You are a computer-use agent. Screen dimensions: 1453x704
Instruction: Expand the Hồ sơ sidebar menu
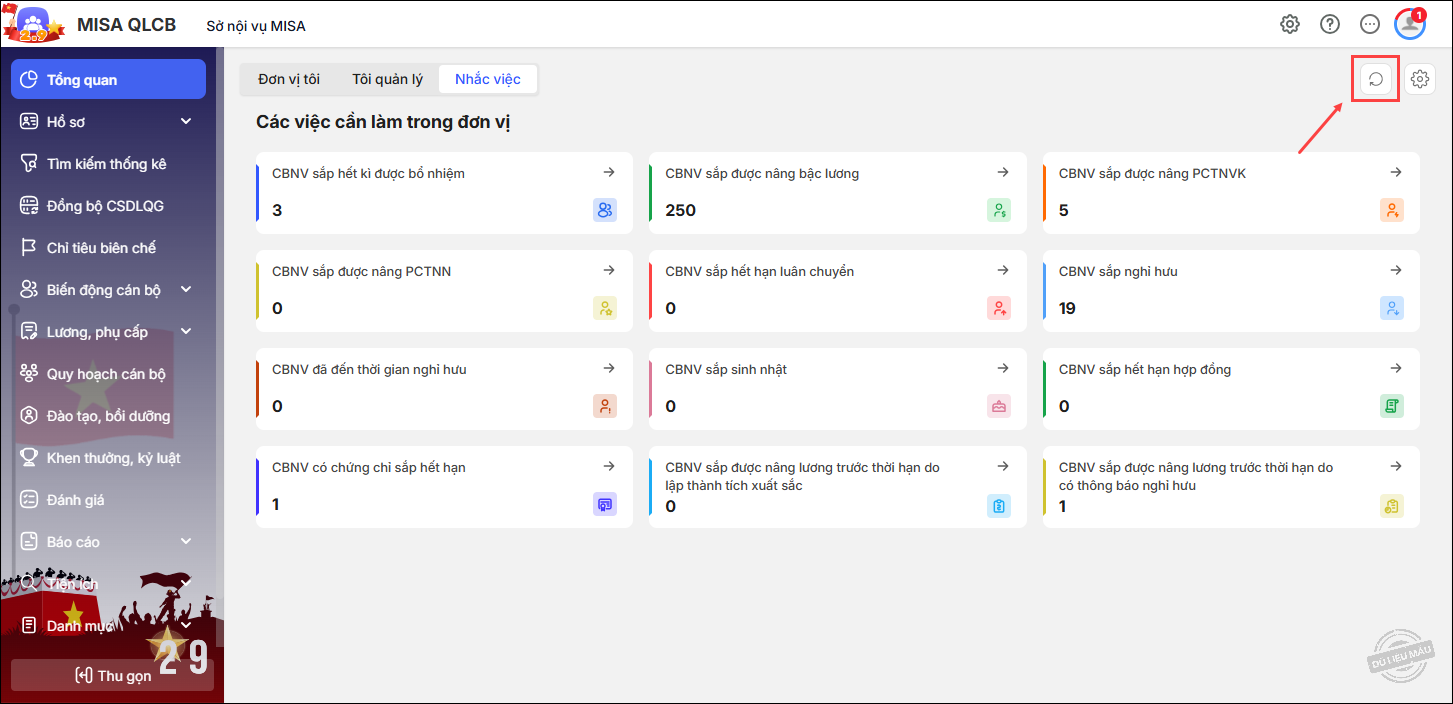point(185,122)
